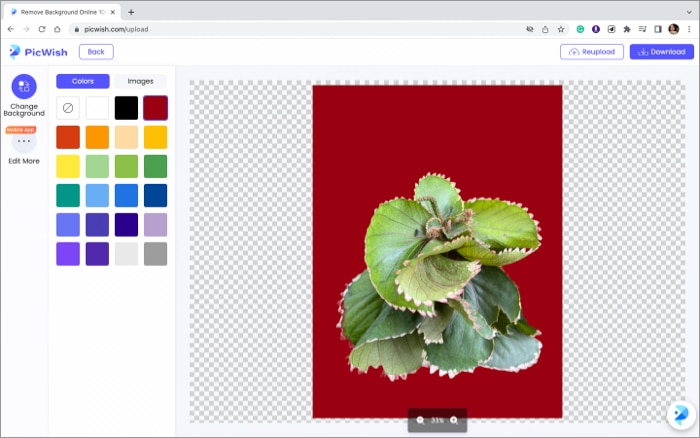Select the yellow color swatch
Screen dimensions: 700x438
pyautogui.click(x=68, y=166)
